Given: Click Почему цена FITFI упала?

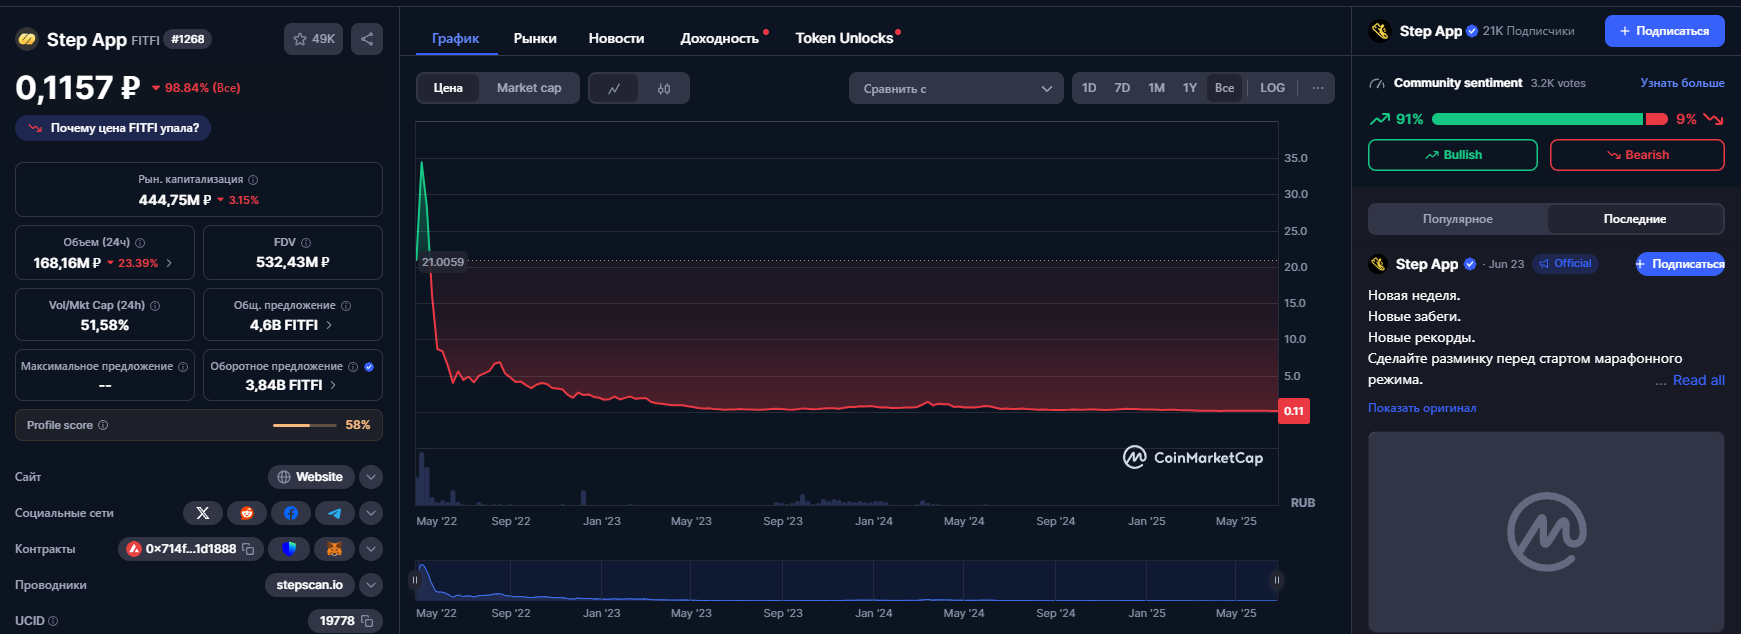Looking at the screenshot, I should [x=113, y=128].
